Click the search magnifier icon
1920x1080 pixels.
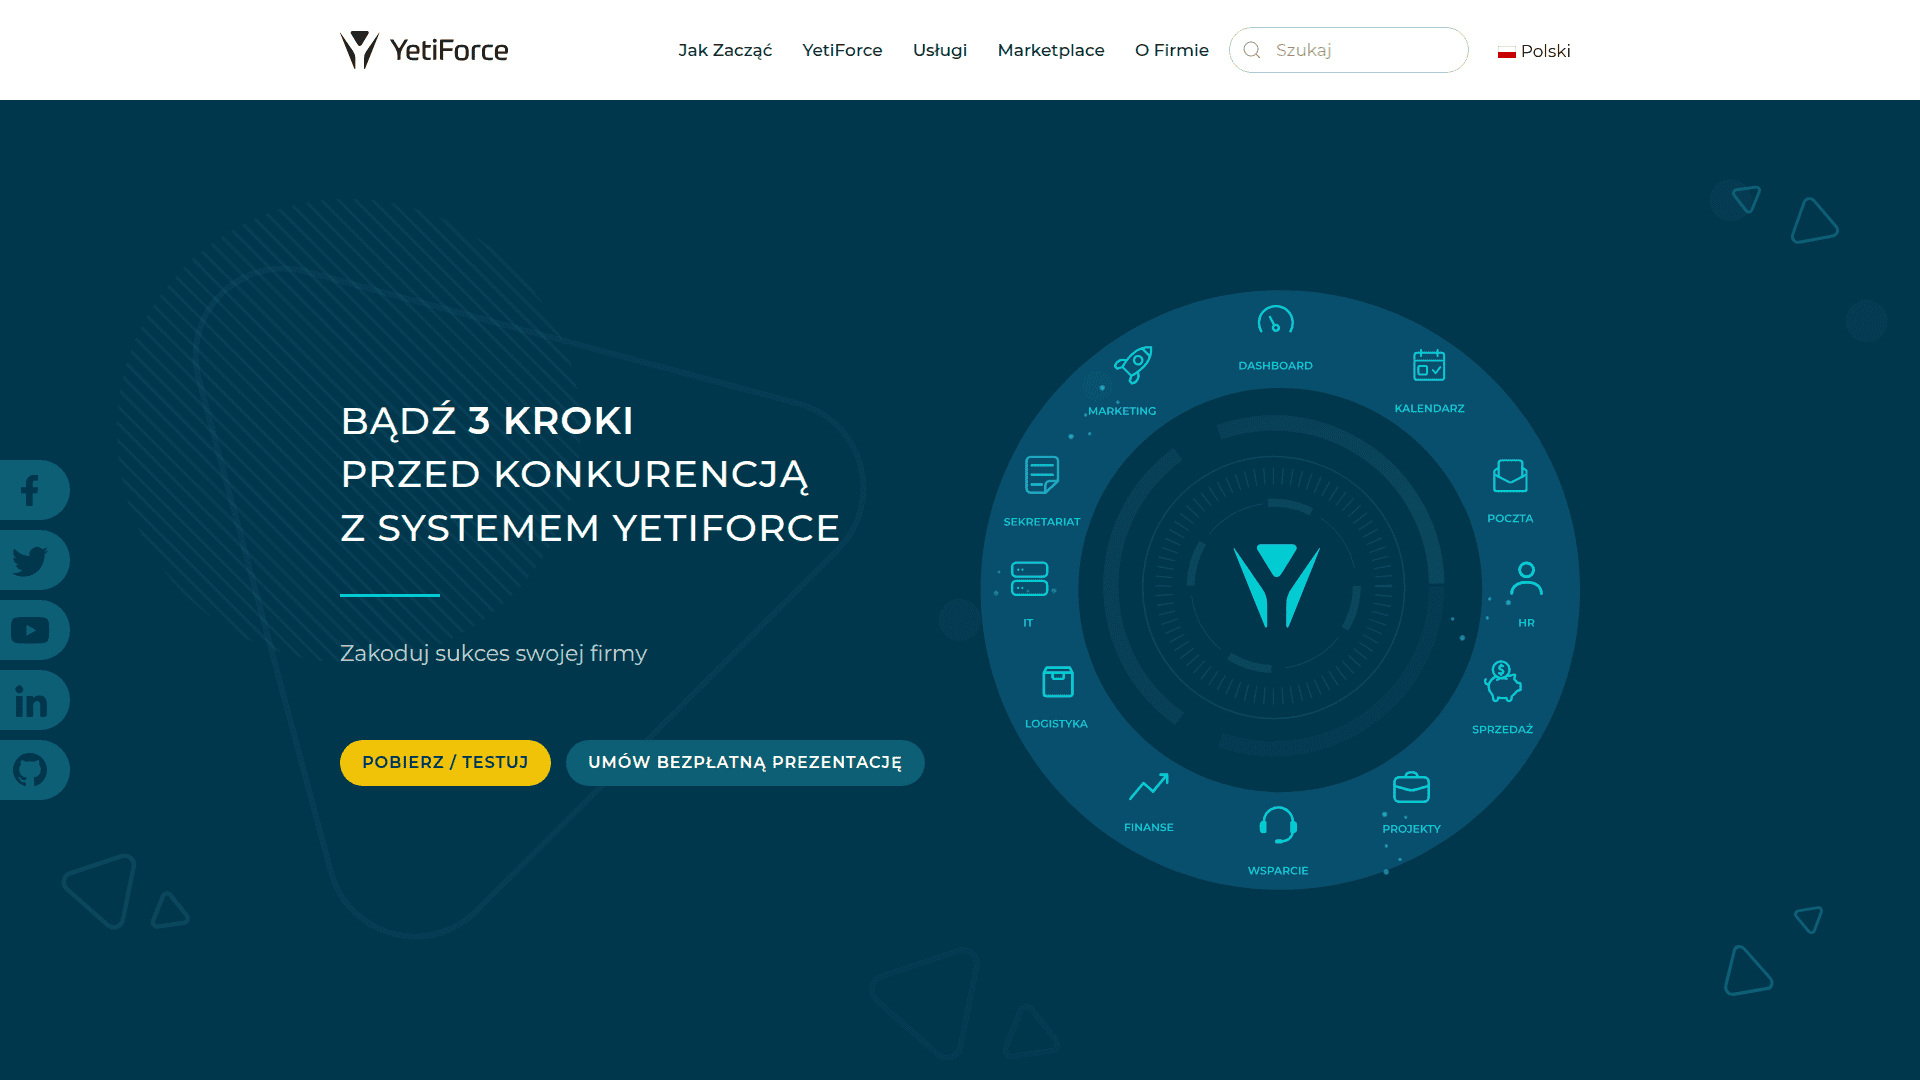(x=1252, y=50)
